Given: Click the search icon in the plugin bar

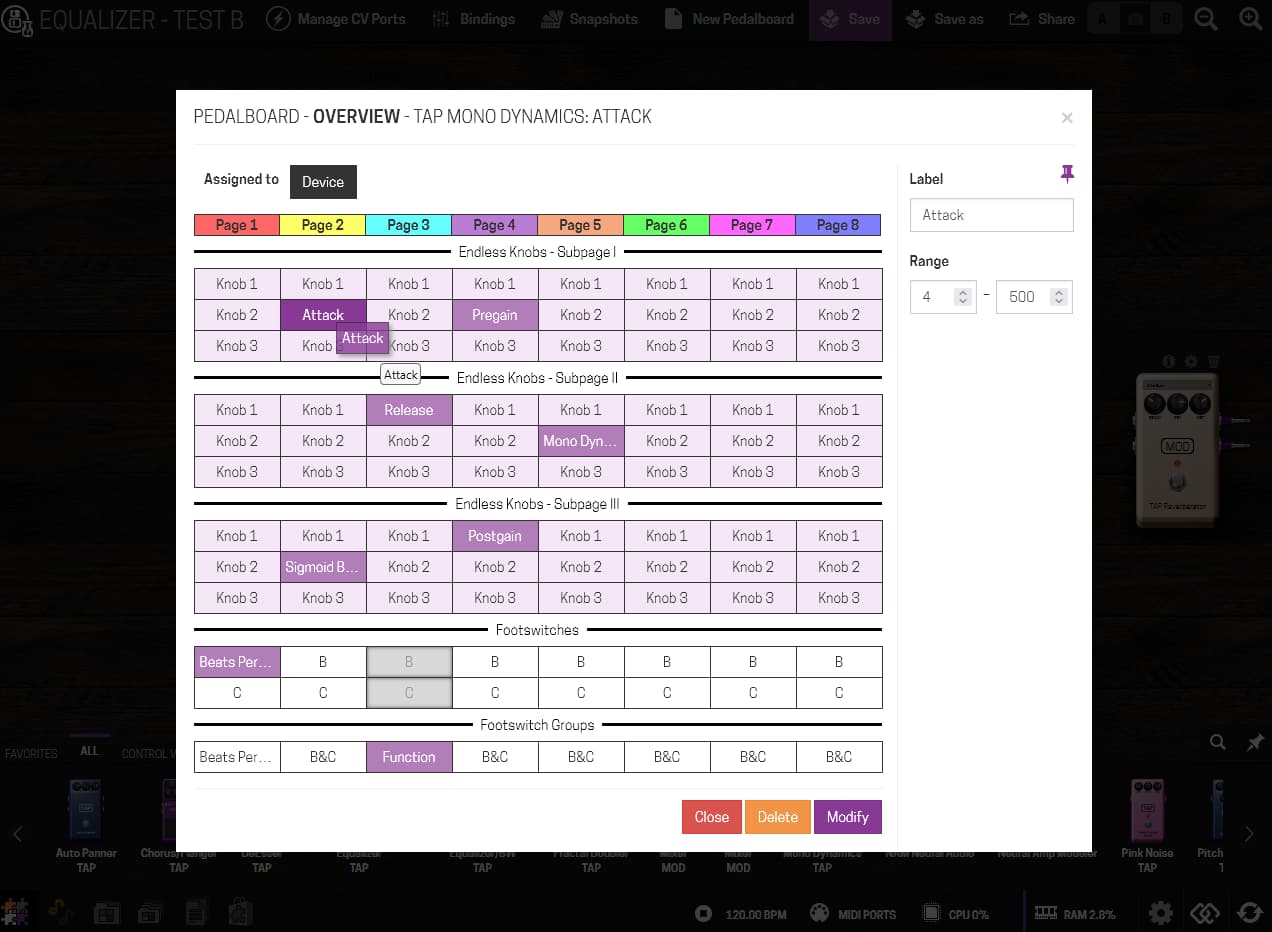Looking at the screenshot, I should point(1217,742).
